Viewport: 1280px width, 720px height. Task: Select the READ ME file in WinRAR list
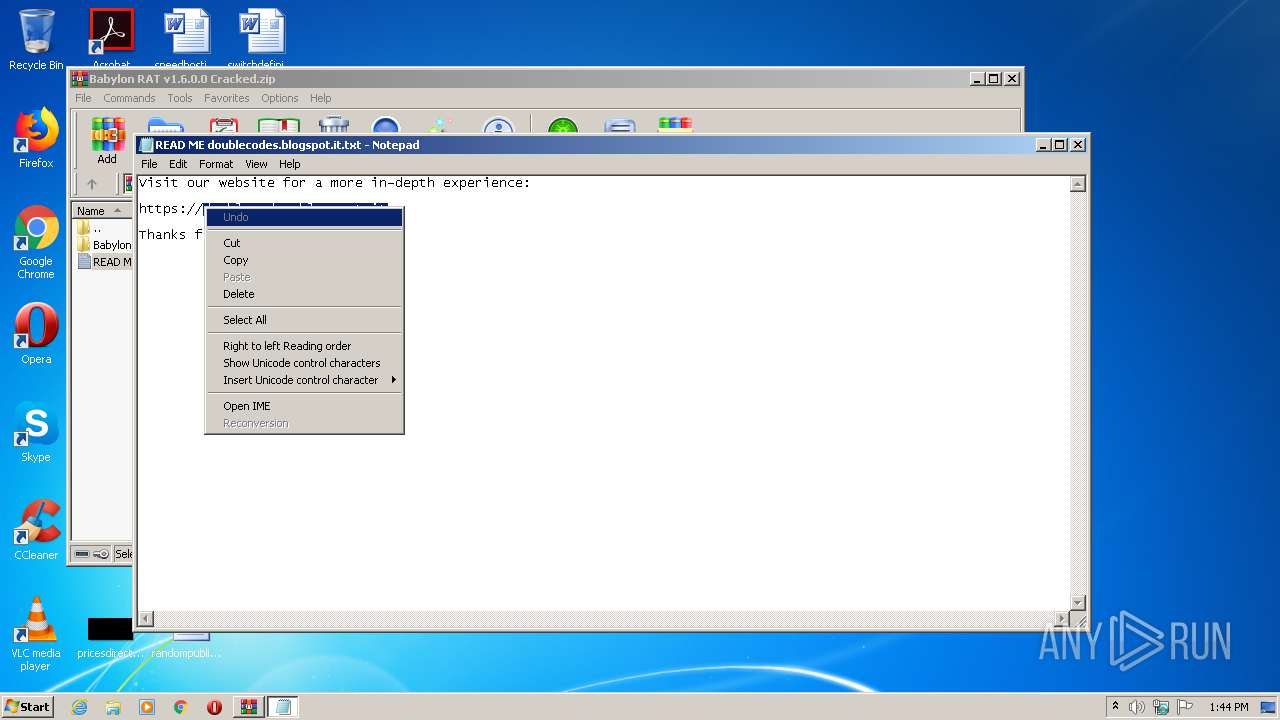(x=103, y=262)
